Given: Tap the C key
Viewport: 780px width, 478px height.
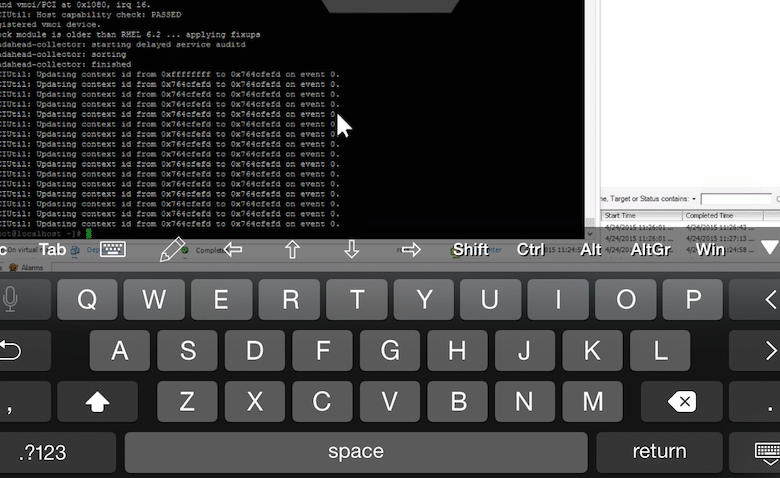Looking at the screenshot, I should click(x=322, y=401).
